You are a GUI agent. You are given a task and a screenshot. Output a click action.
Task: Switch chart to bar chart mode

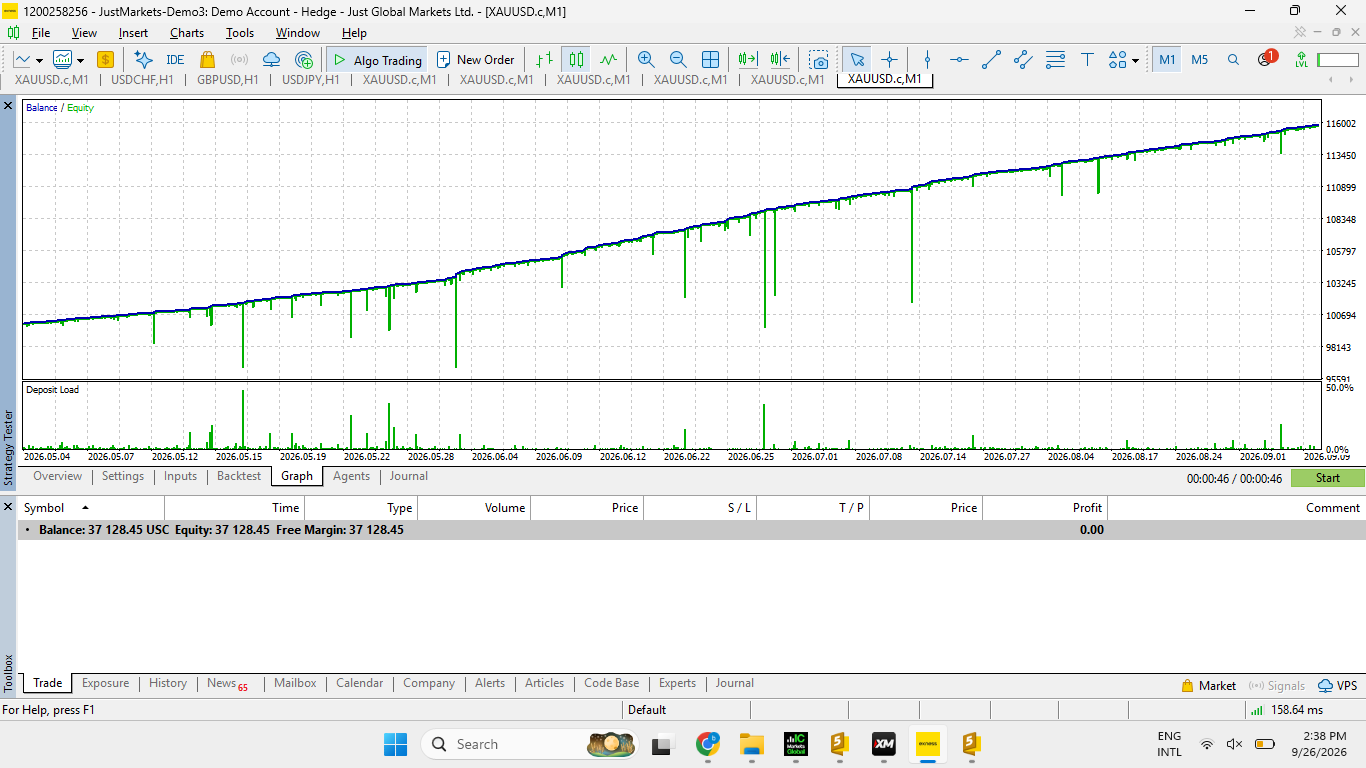[x=543, y=60]
